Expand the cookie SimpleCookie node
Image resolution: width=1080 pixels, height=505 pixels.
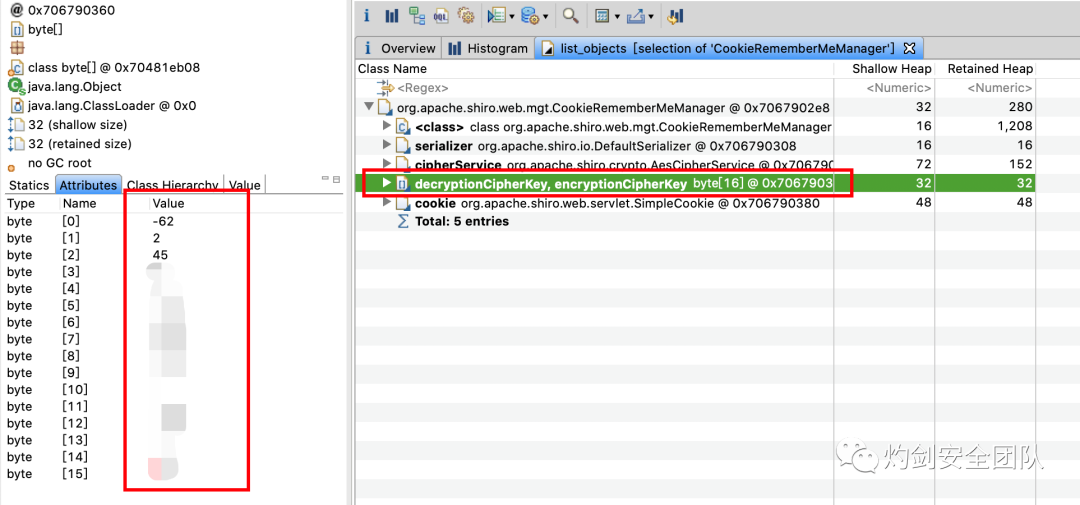386,203
